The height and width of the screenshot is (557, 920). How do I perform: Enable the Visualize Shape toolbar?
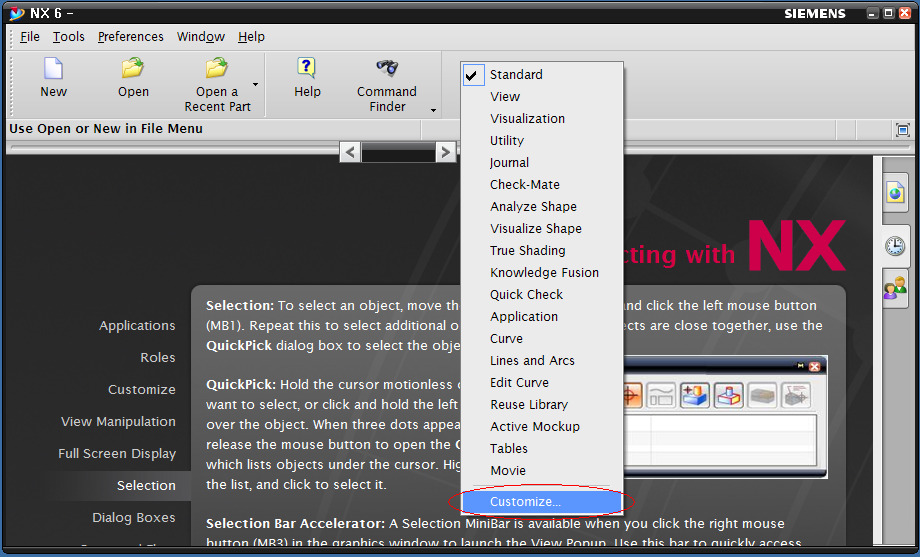(542, 228)
